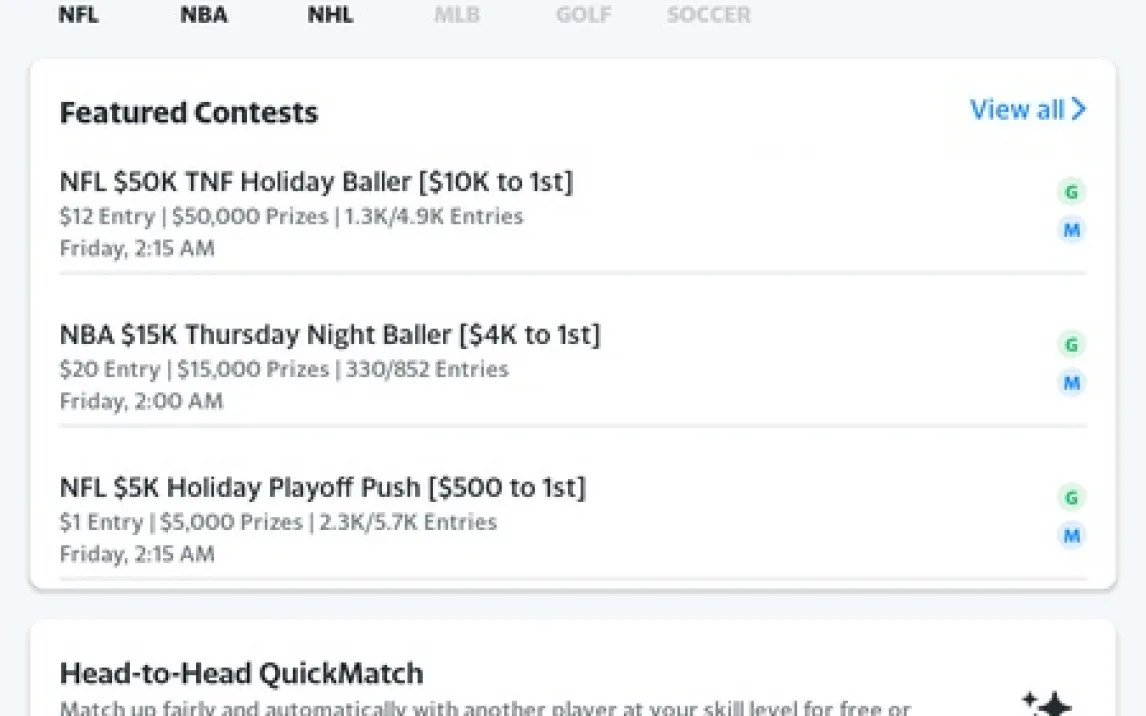Screen dimensions: 1146x716
Task: Open View all featured contests link
Action: pyautogui.click(x=1017, y=109)
